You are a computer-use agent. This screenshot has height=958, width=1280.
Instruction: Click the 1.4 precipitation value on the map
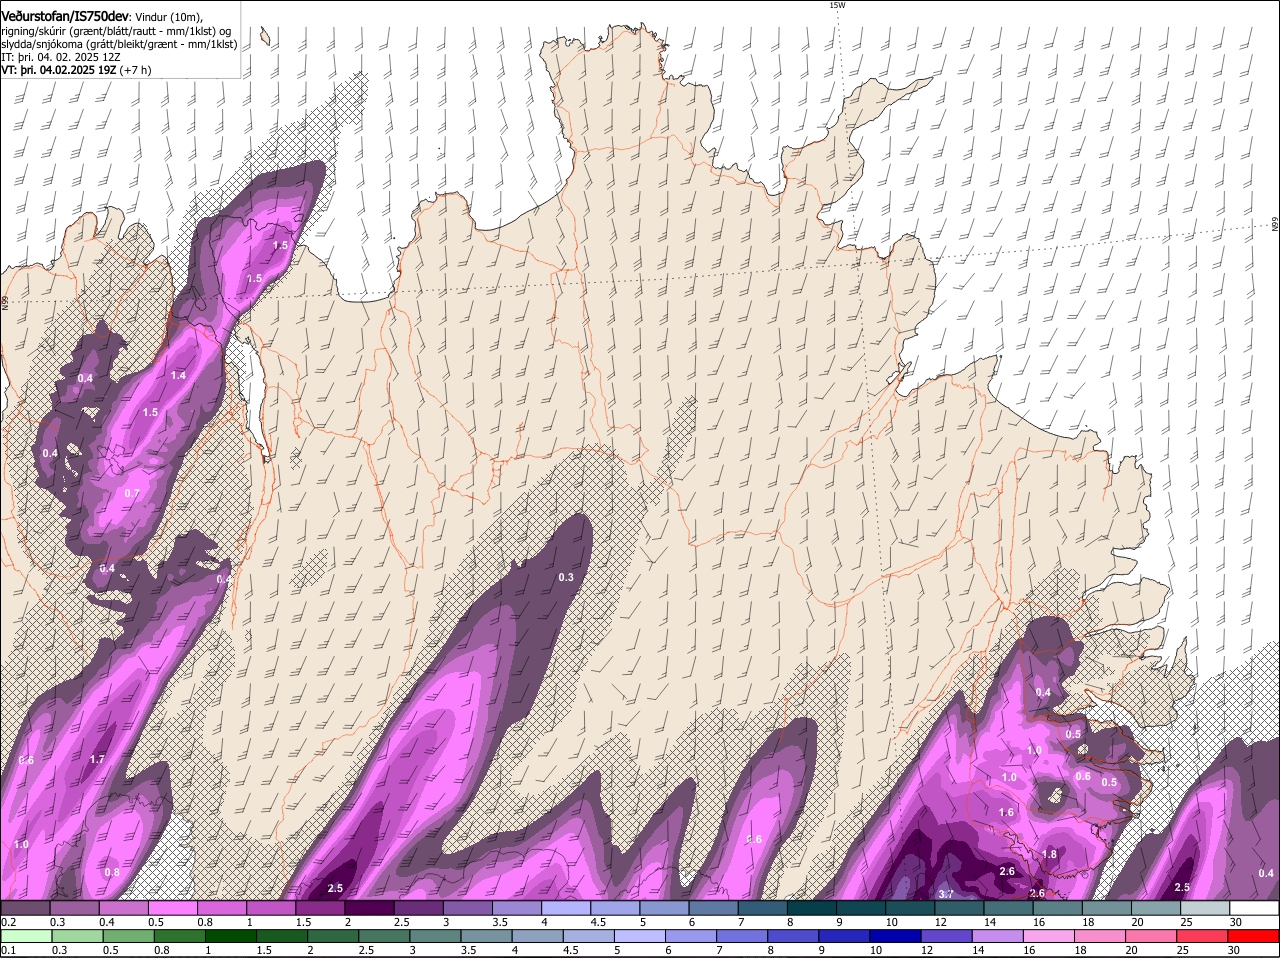178,375
